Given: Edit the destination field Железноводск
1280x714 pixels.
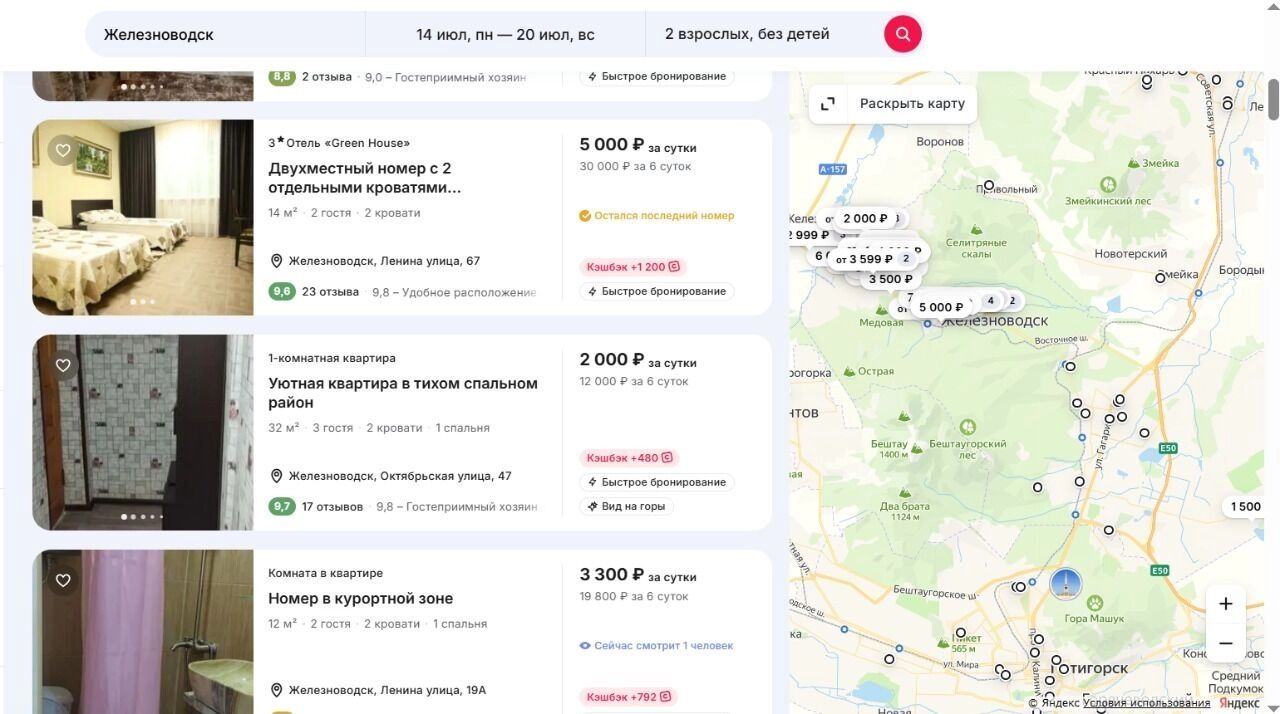Looking at the screenshot, I should [x=225, y=34].
